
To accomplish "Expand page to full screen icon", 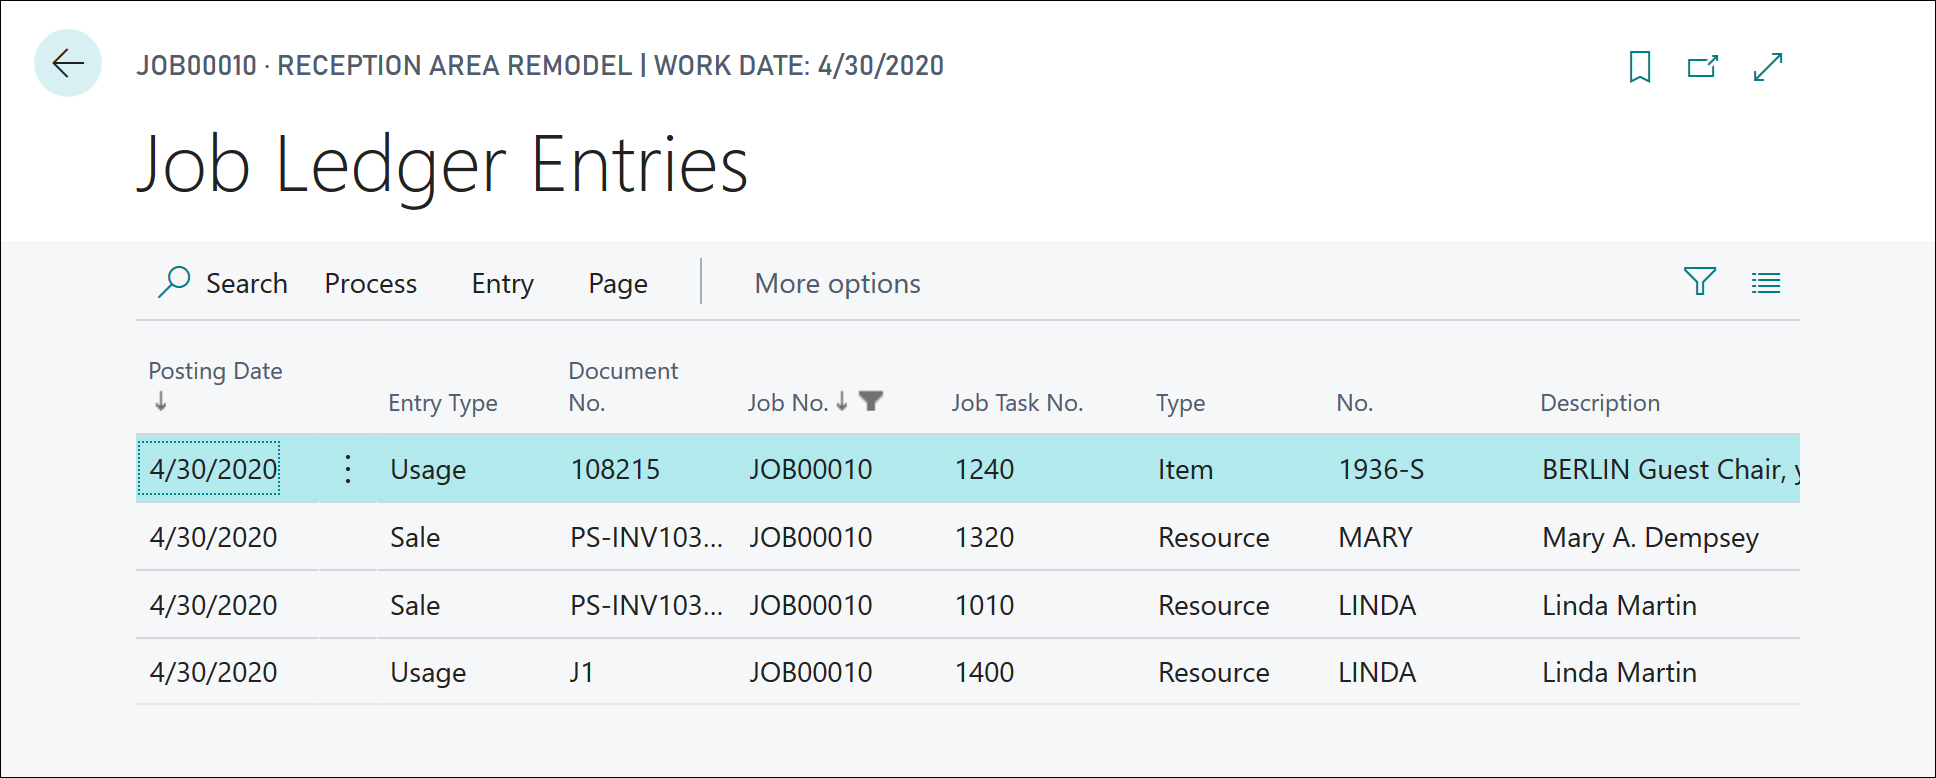I will tap(1768, 67).
